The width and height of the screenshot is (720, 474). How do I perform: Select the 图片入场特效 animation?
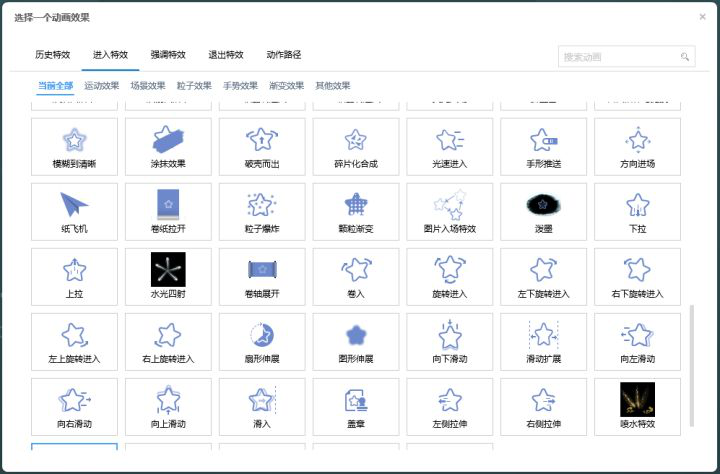coord(450,212)
